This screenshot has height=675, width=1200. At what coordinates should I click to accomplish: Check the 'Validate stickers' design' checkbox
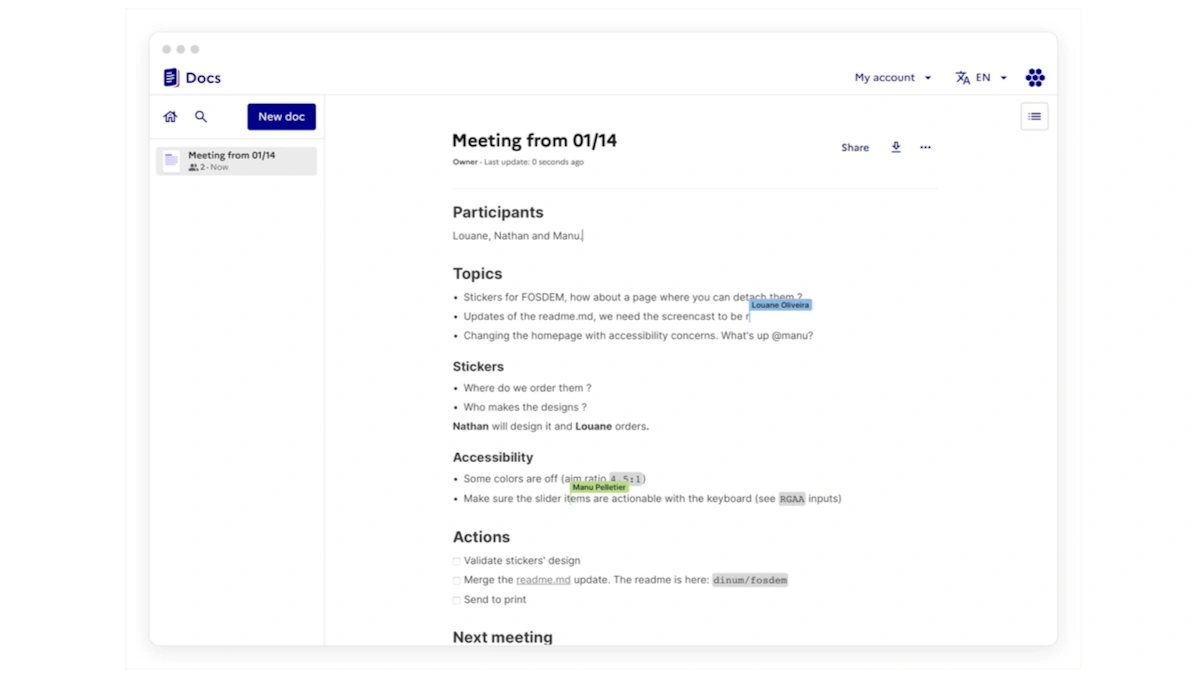tap(456, 562)
